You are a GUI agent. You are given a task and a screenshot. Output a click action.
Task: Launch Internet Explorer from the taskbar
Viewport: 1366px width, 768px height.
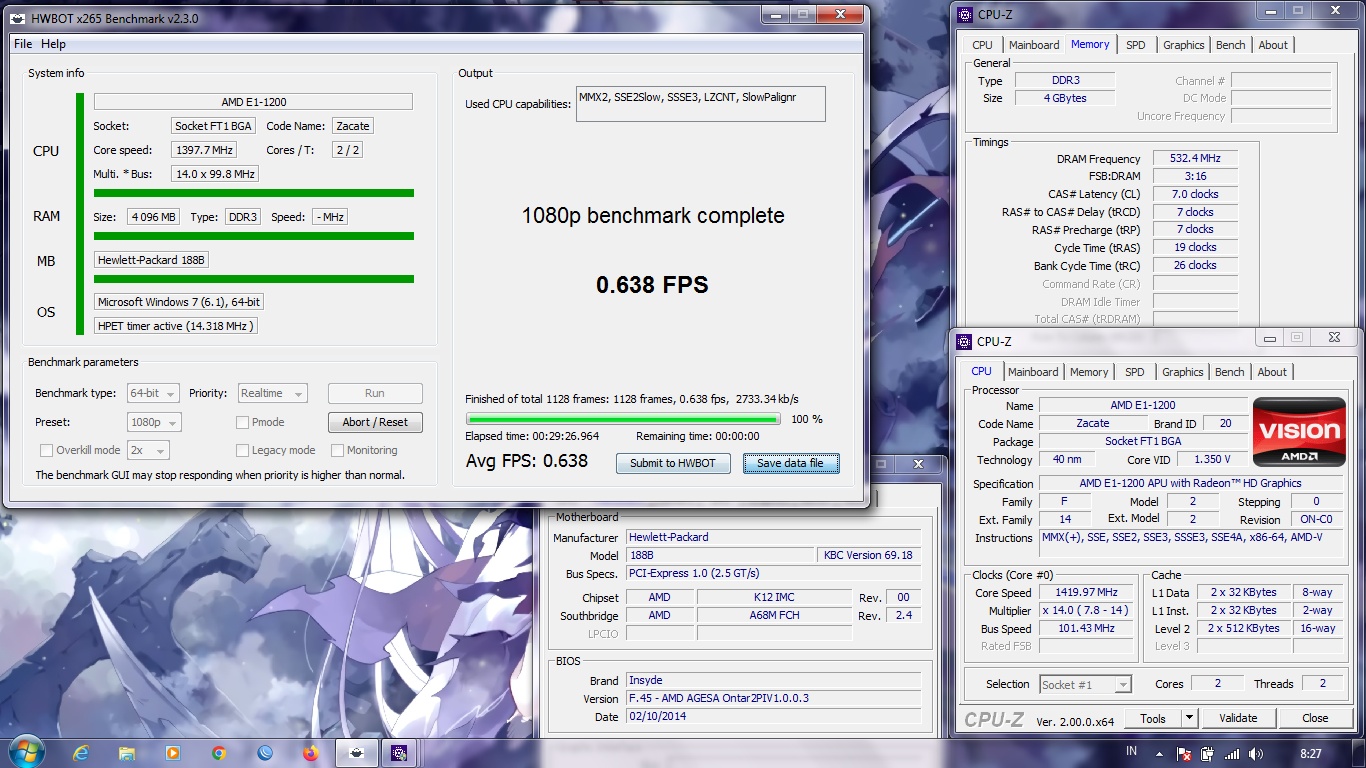click(80, 753)
